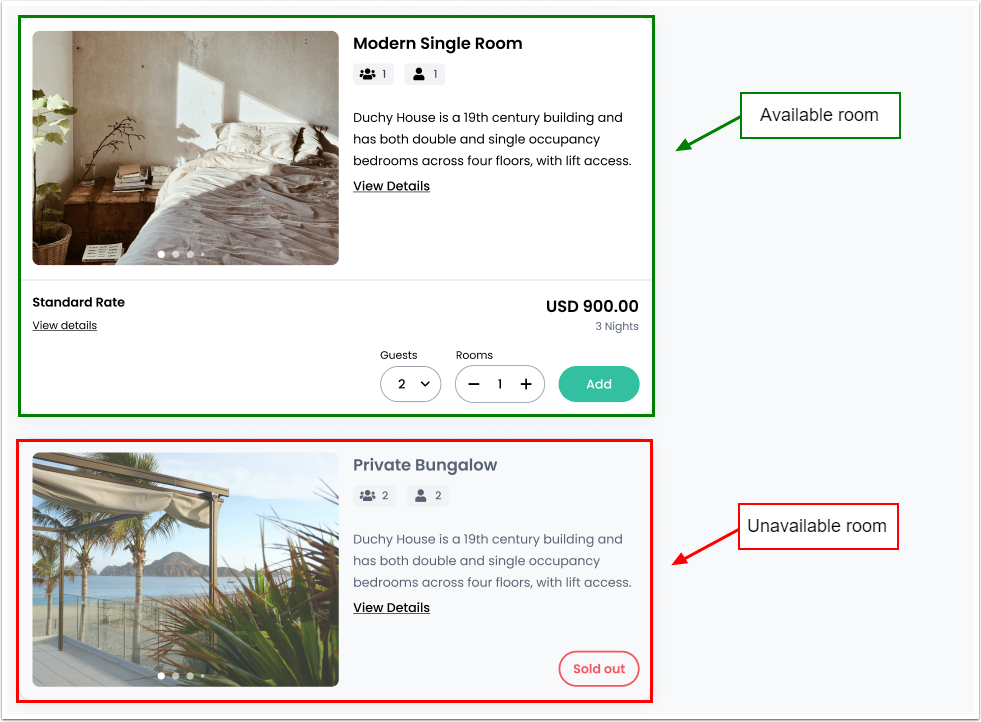Add the Modern Single Room
Viewport: 981px width, 722px height.
click(599, 384)
